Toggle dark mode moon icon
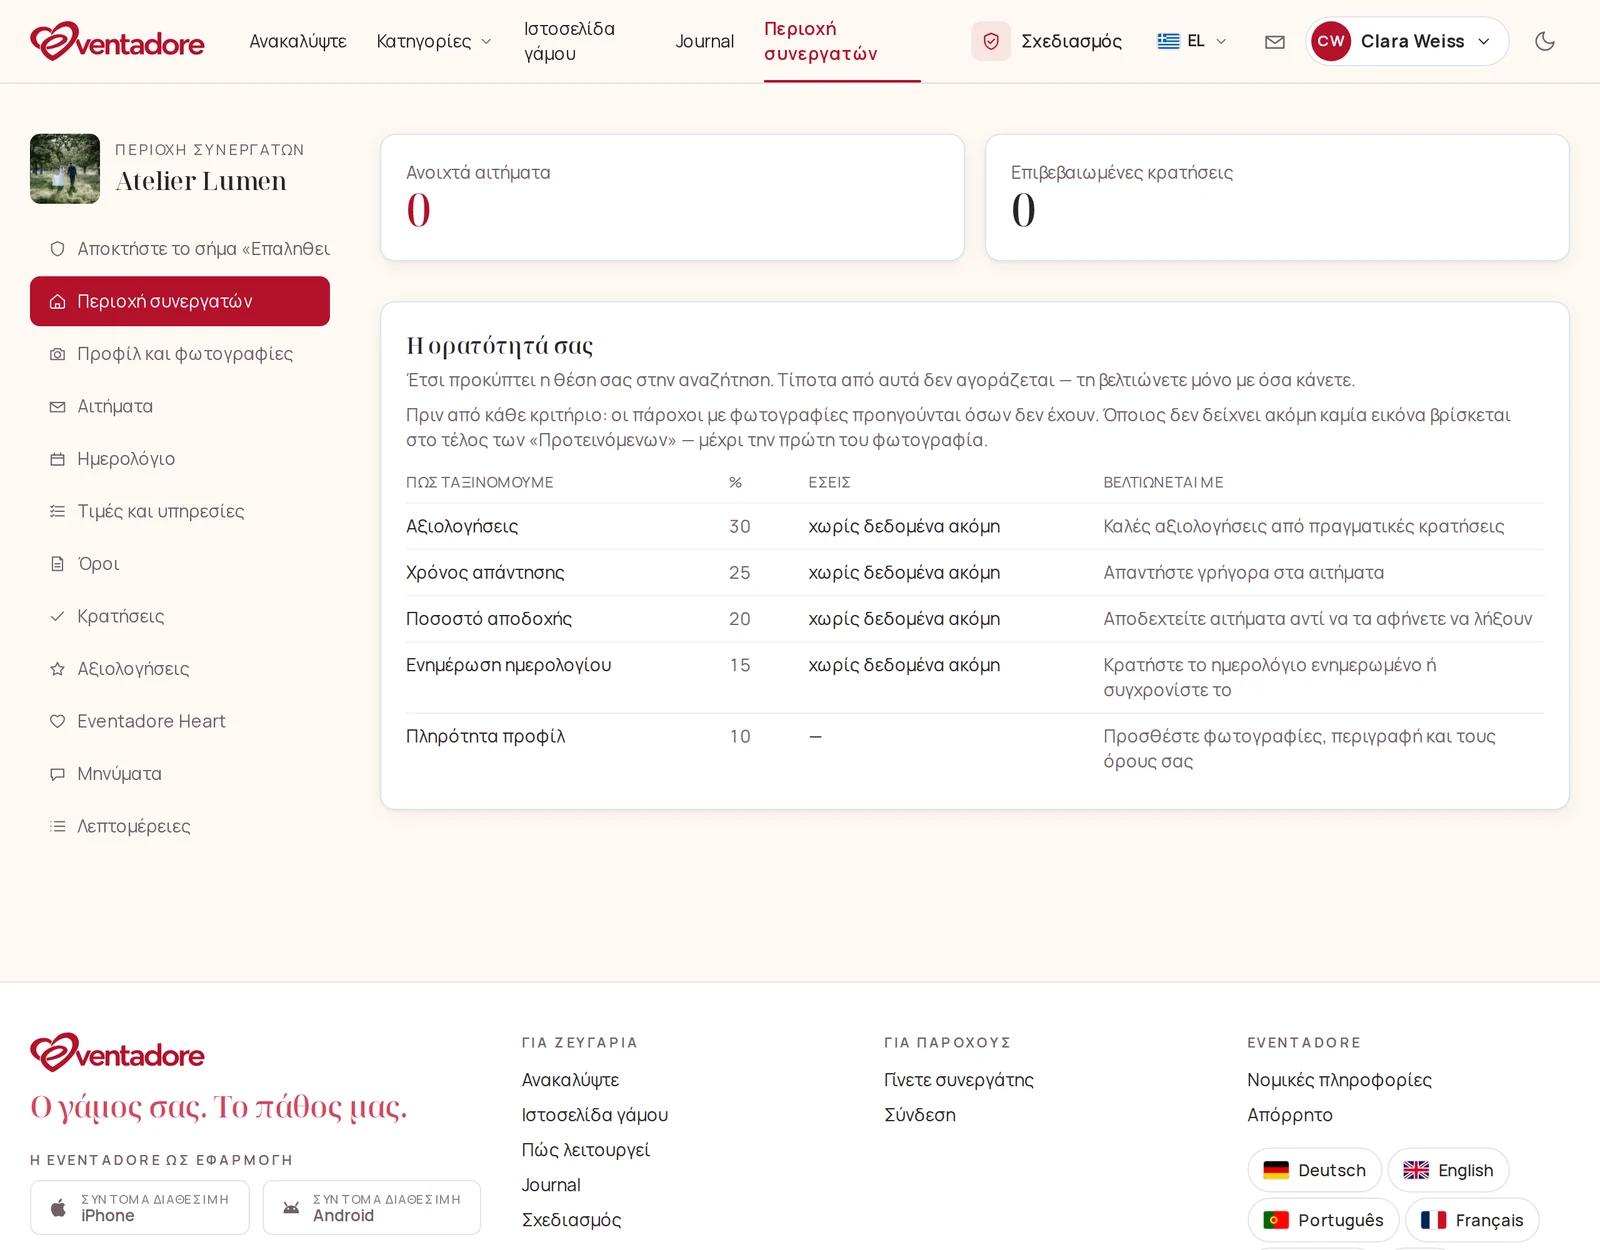 tap(1545, 41)
